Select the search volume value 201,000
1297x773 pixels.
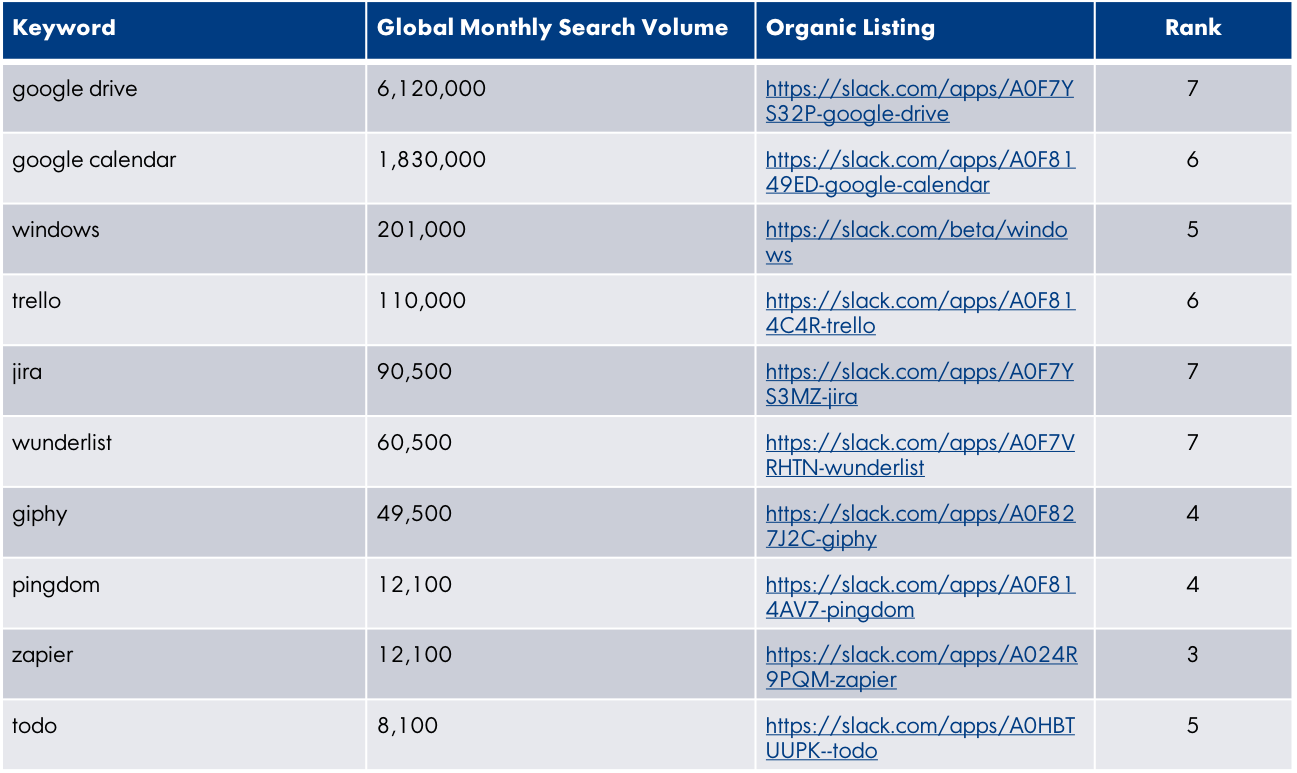[x=421, y=230]
